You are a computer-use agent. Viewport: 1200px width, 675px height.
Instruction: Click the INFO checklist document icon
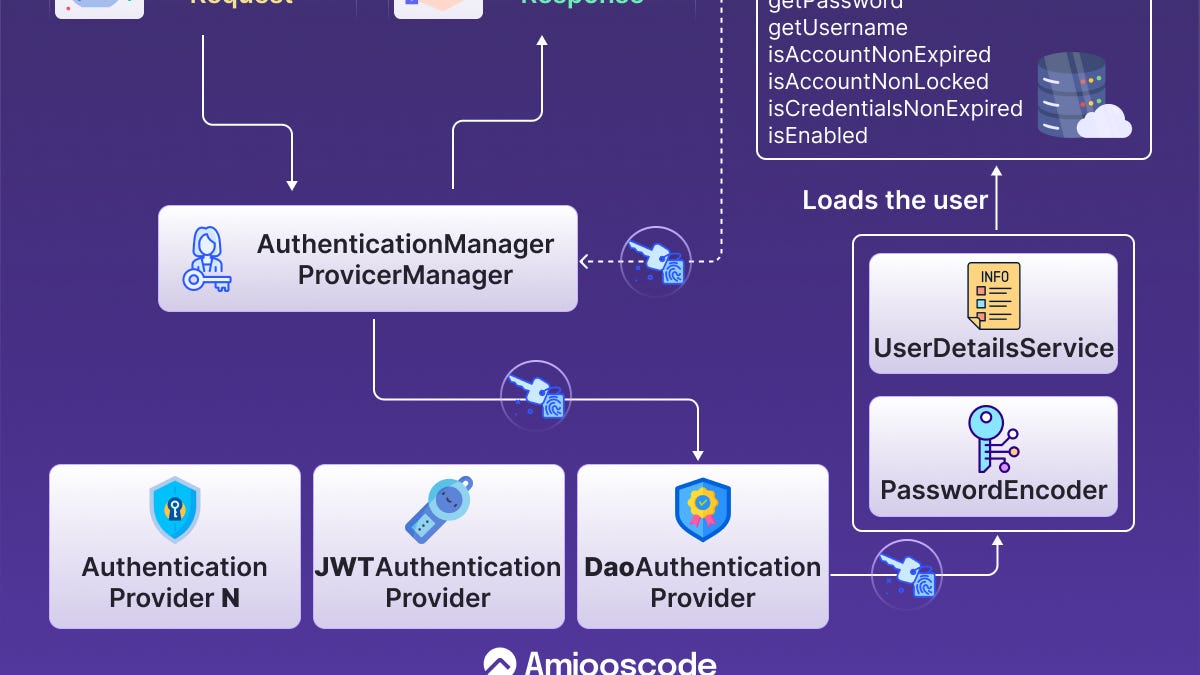coord(994,296)
